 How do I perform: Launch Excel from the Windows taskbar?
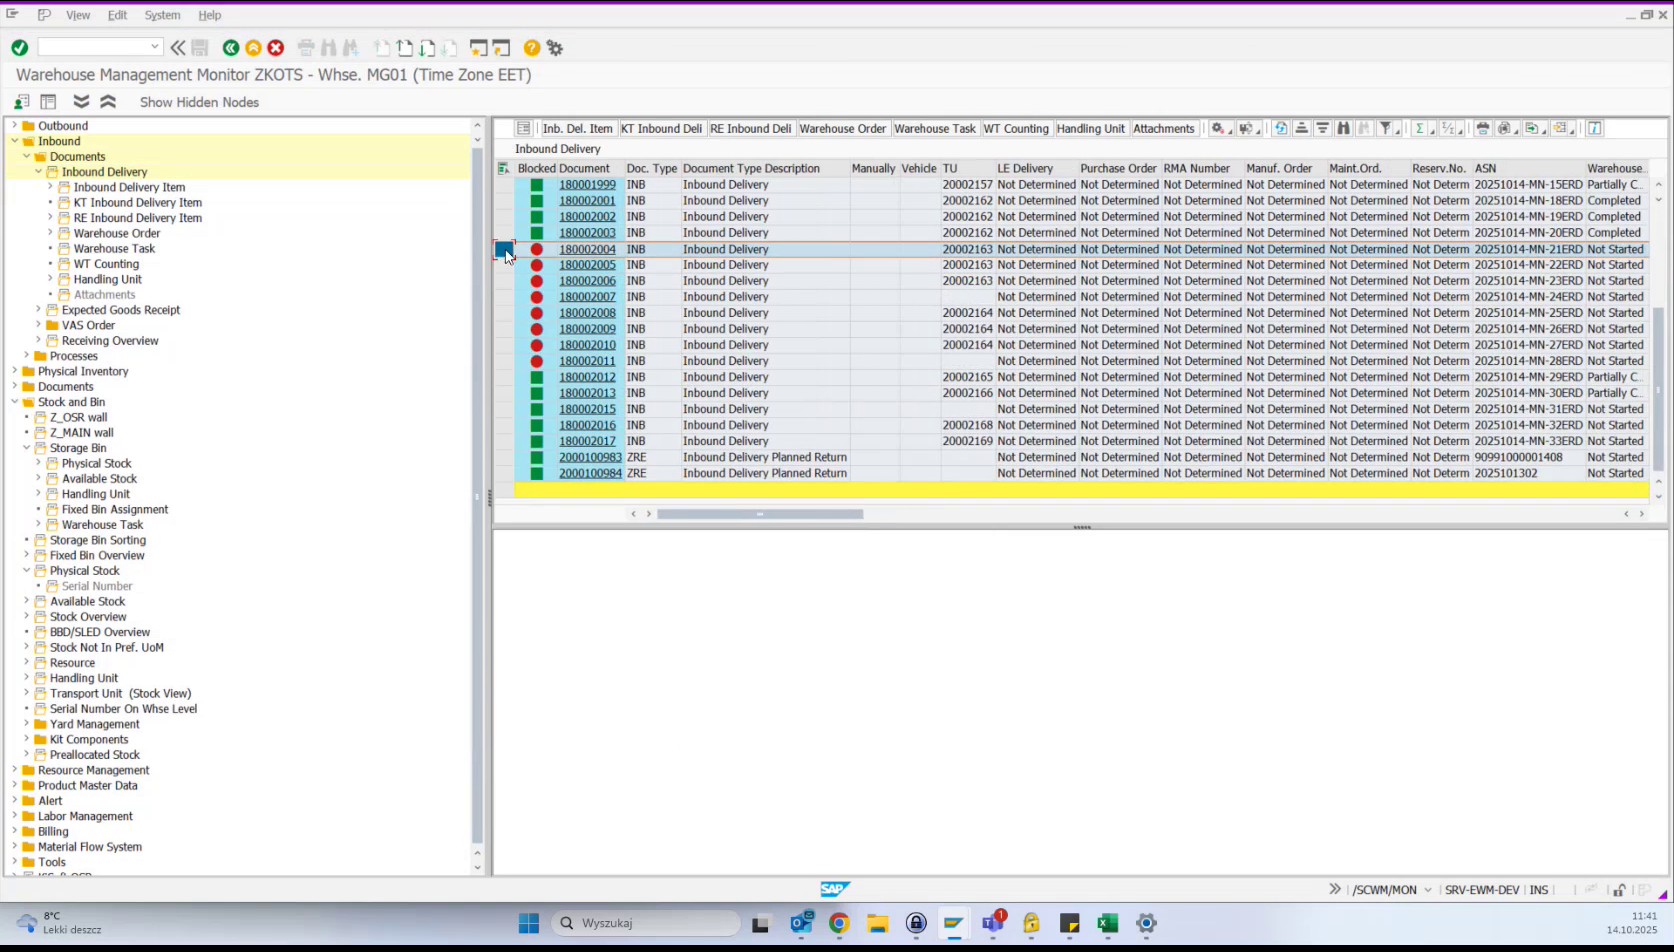click(x=1107, y=923)
